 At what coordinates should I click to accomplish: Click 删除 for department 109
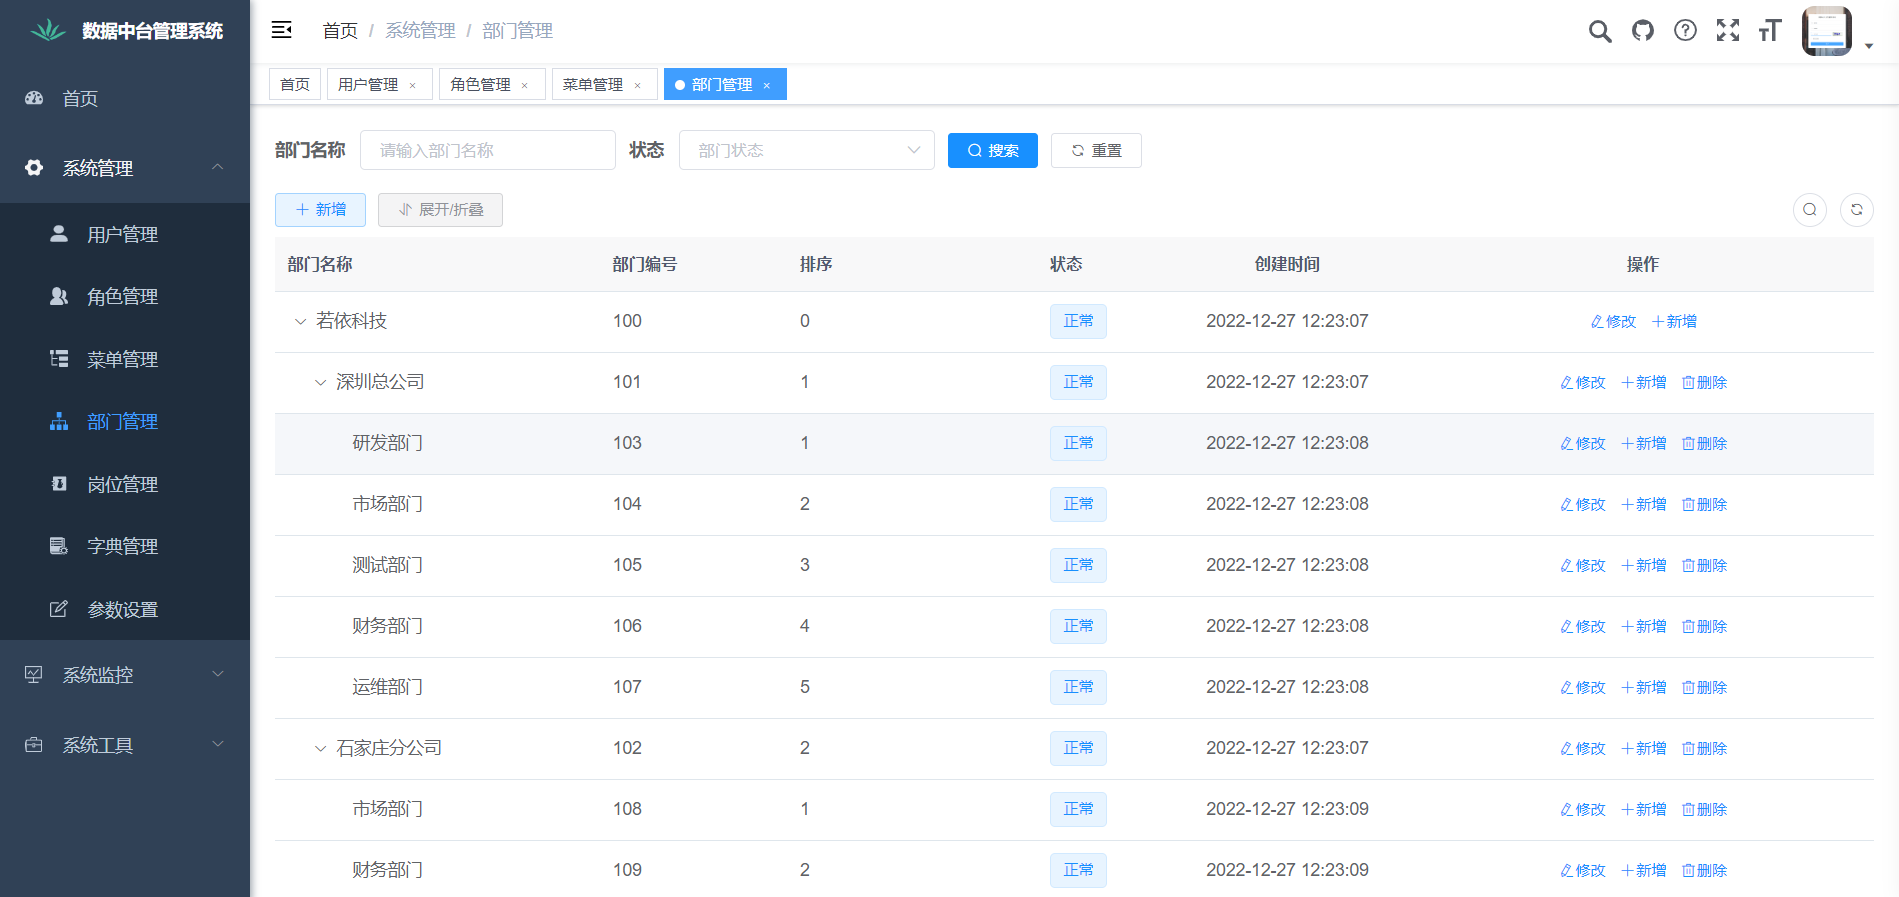pyautogui.click(x=1705, y=870)
